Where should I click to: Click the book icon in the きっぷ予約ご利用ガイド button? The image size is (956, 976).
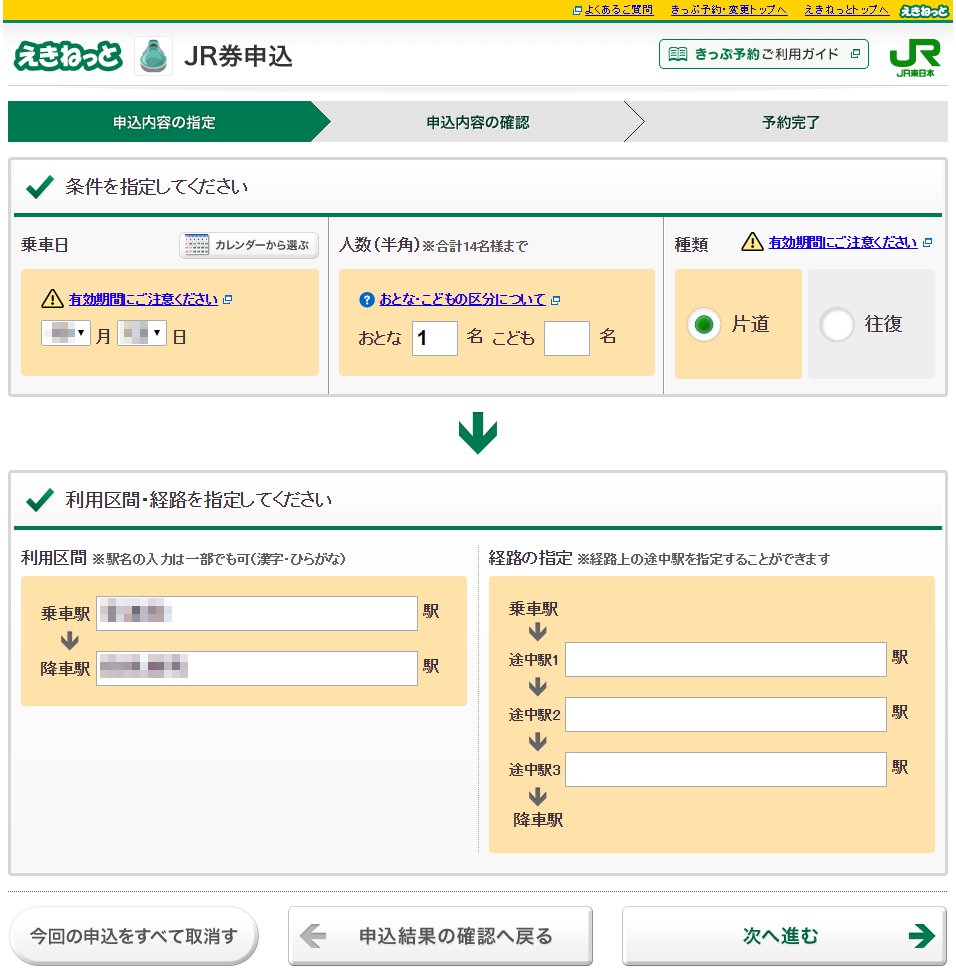click(x=677, y=54)
